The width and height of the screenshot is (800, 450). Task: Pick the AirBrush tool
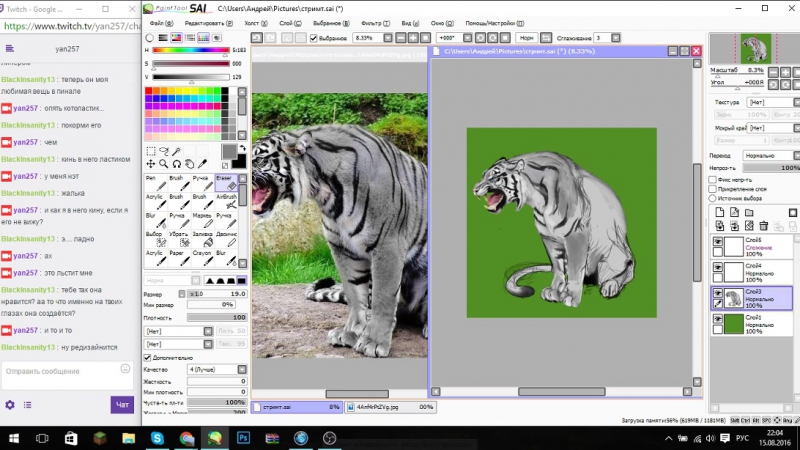tap(226, 202)
